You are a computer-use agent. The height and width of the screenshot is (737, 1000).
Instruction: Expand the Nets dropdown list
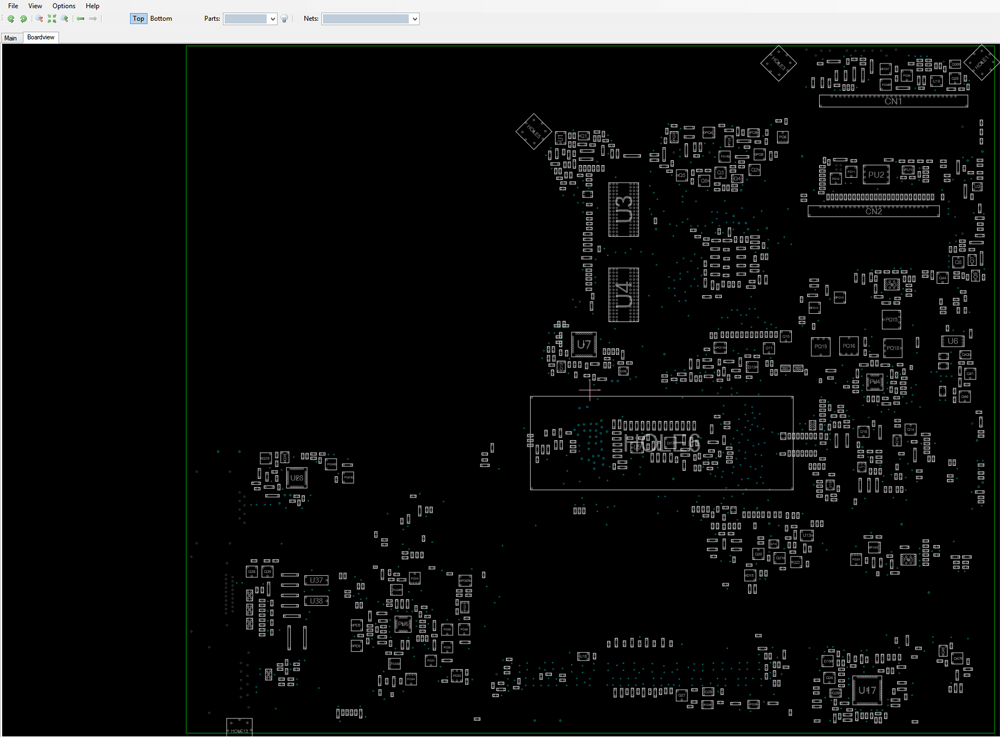pos(415,18)
